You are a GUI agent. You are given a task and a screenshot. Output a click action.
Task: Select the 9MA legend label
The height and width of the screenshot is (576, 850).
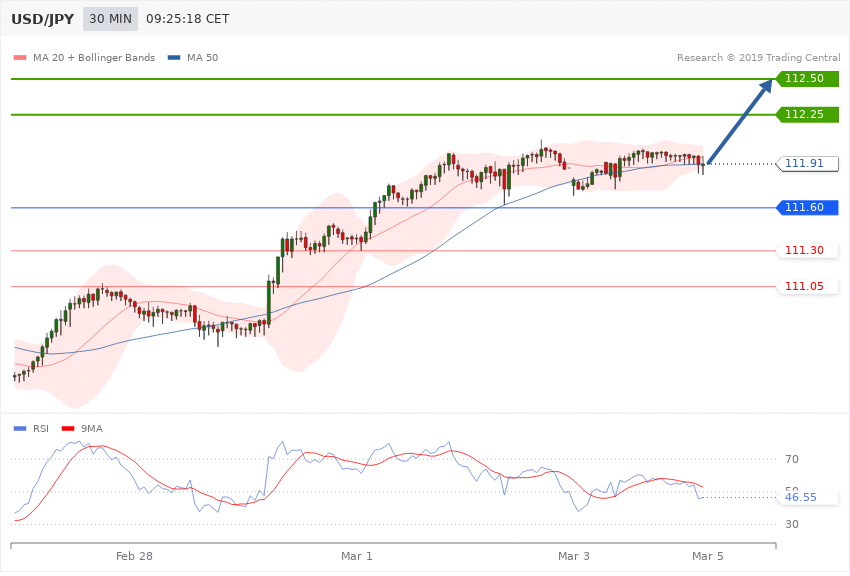[x=92, y=429]
